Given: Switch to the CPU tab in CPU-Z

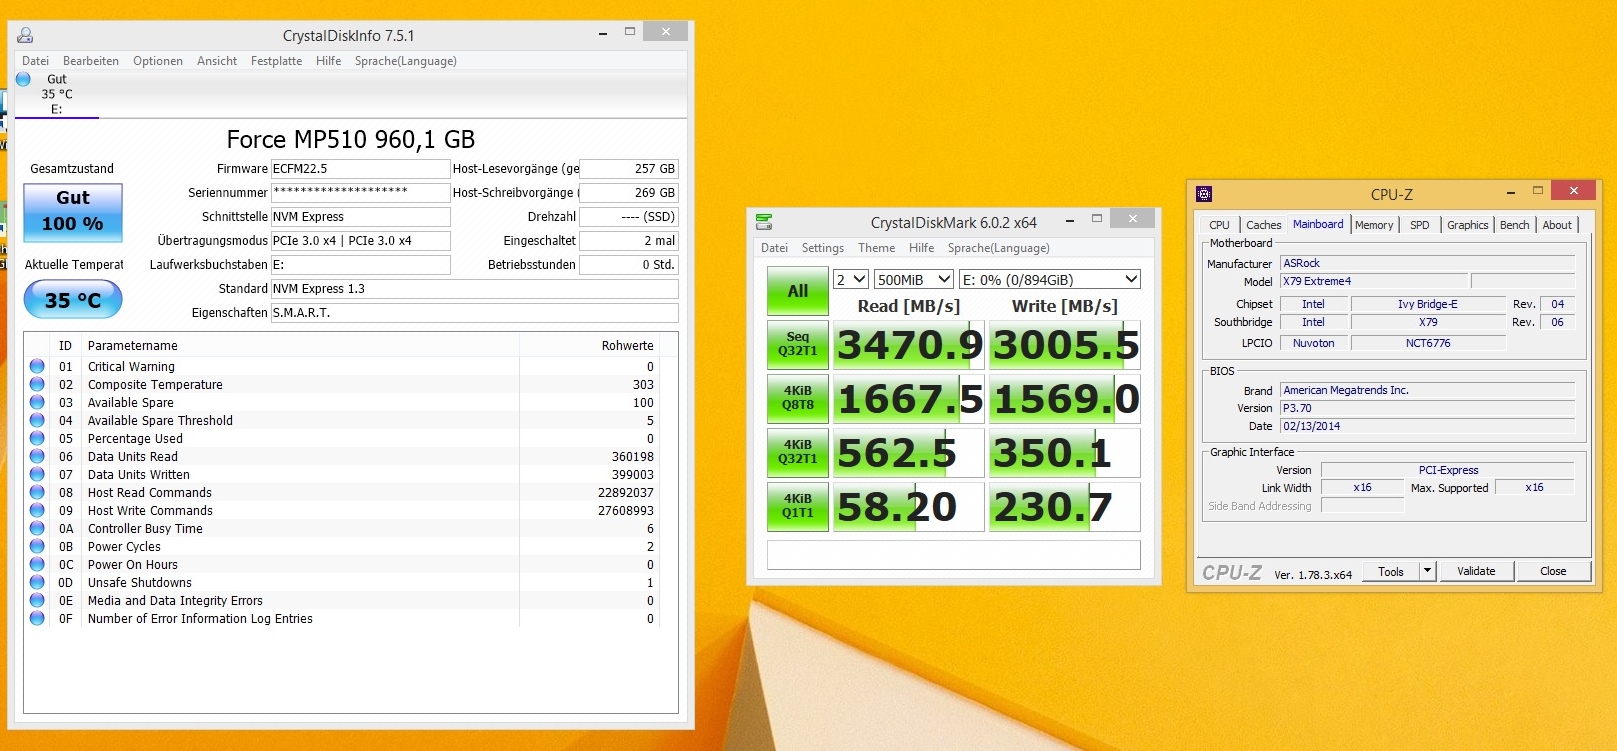Looking at the screenshot, I should coord(1220,225).
